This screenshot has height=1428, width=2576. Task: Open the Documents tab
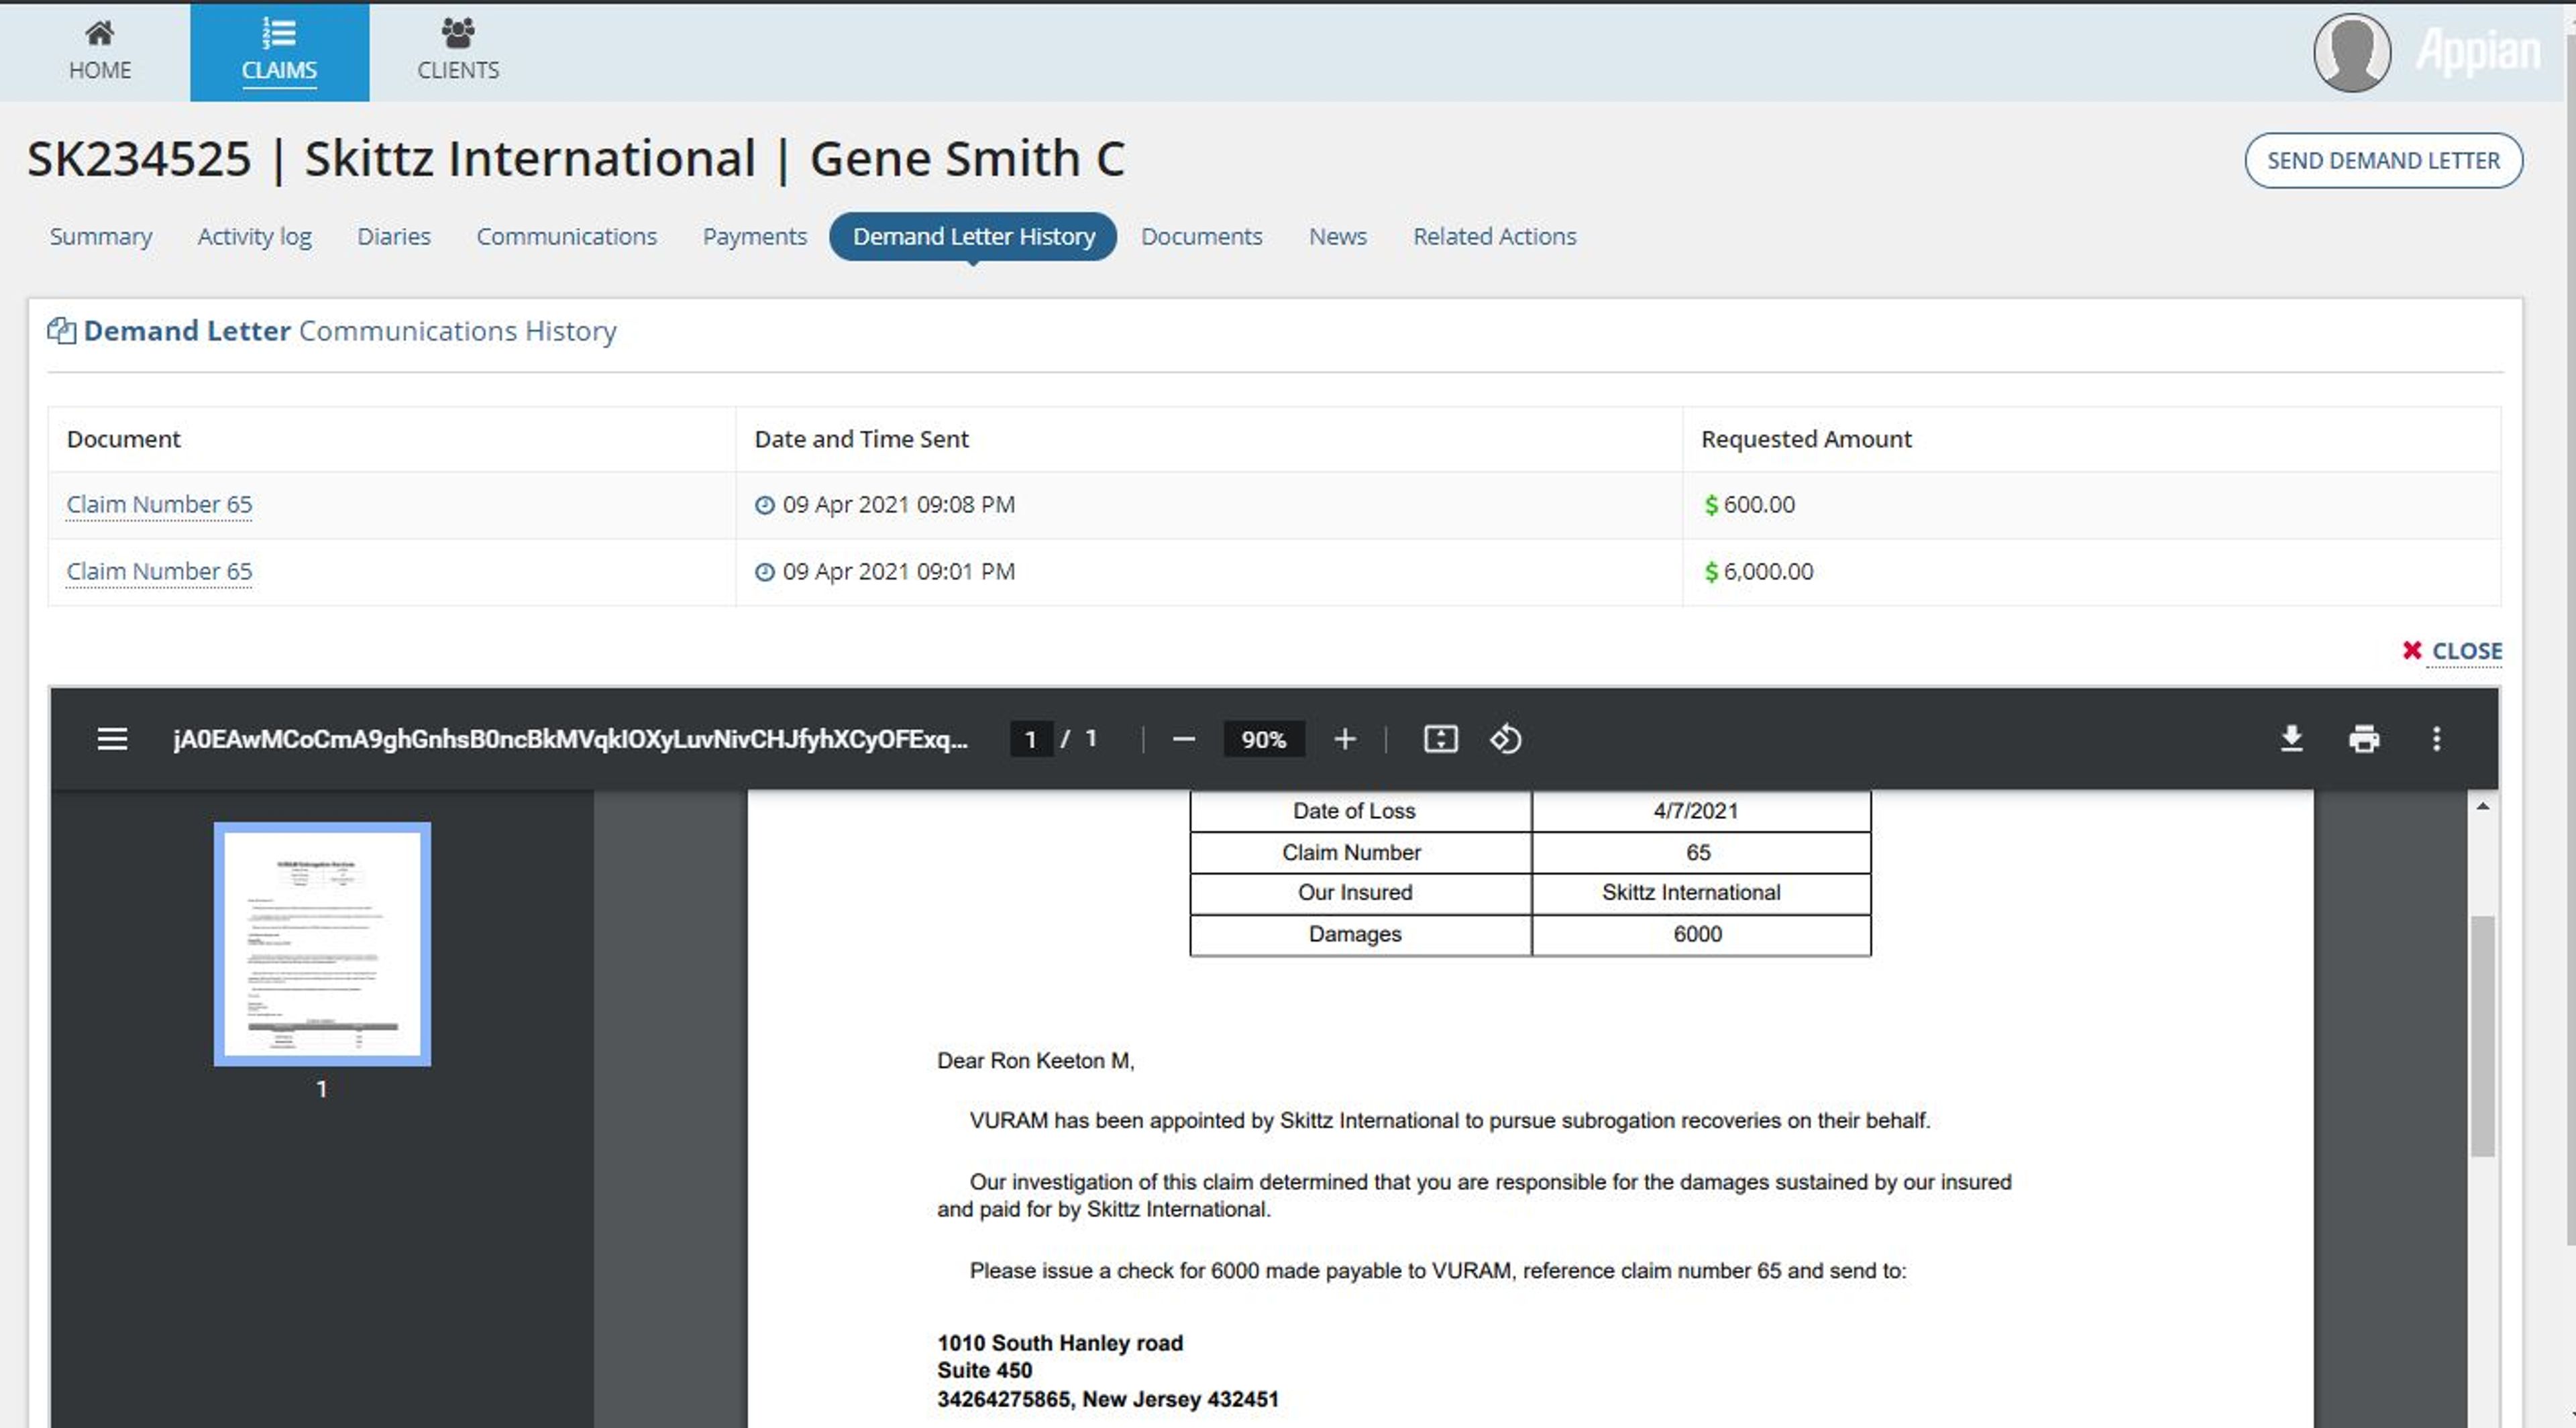click(1202, 237)
